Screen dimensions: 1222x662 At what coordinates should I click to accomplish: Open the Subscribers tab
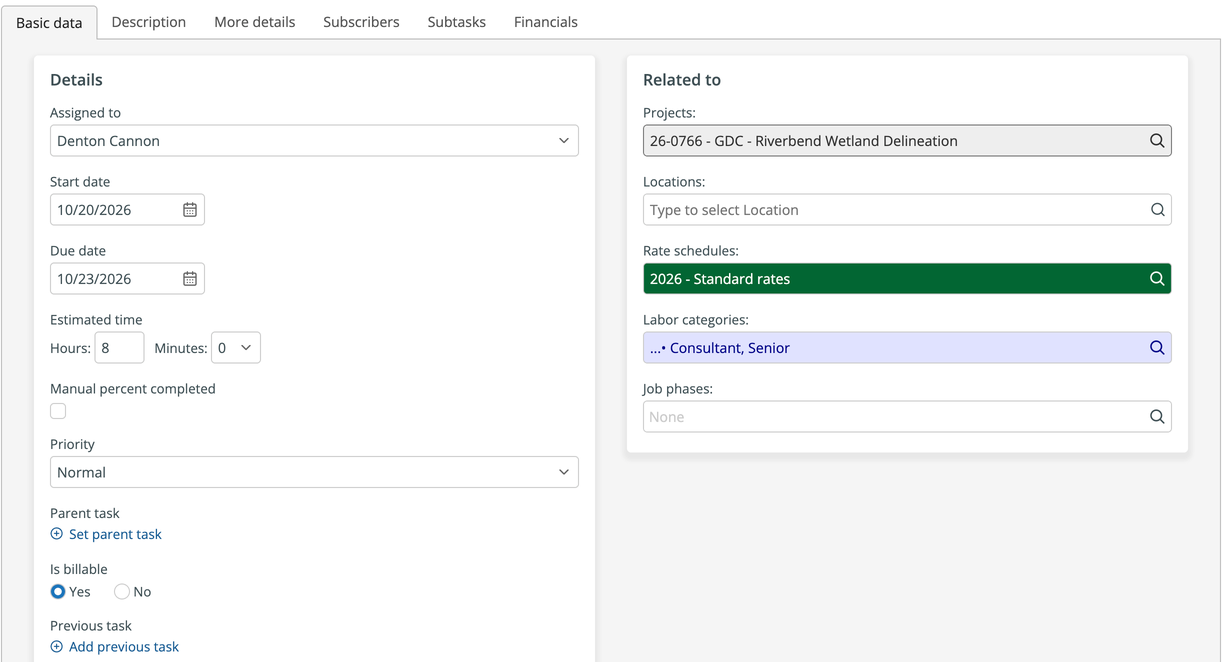(x=361, y=22)
